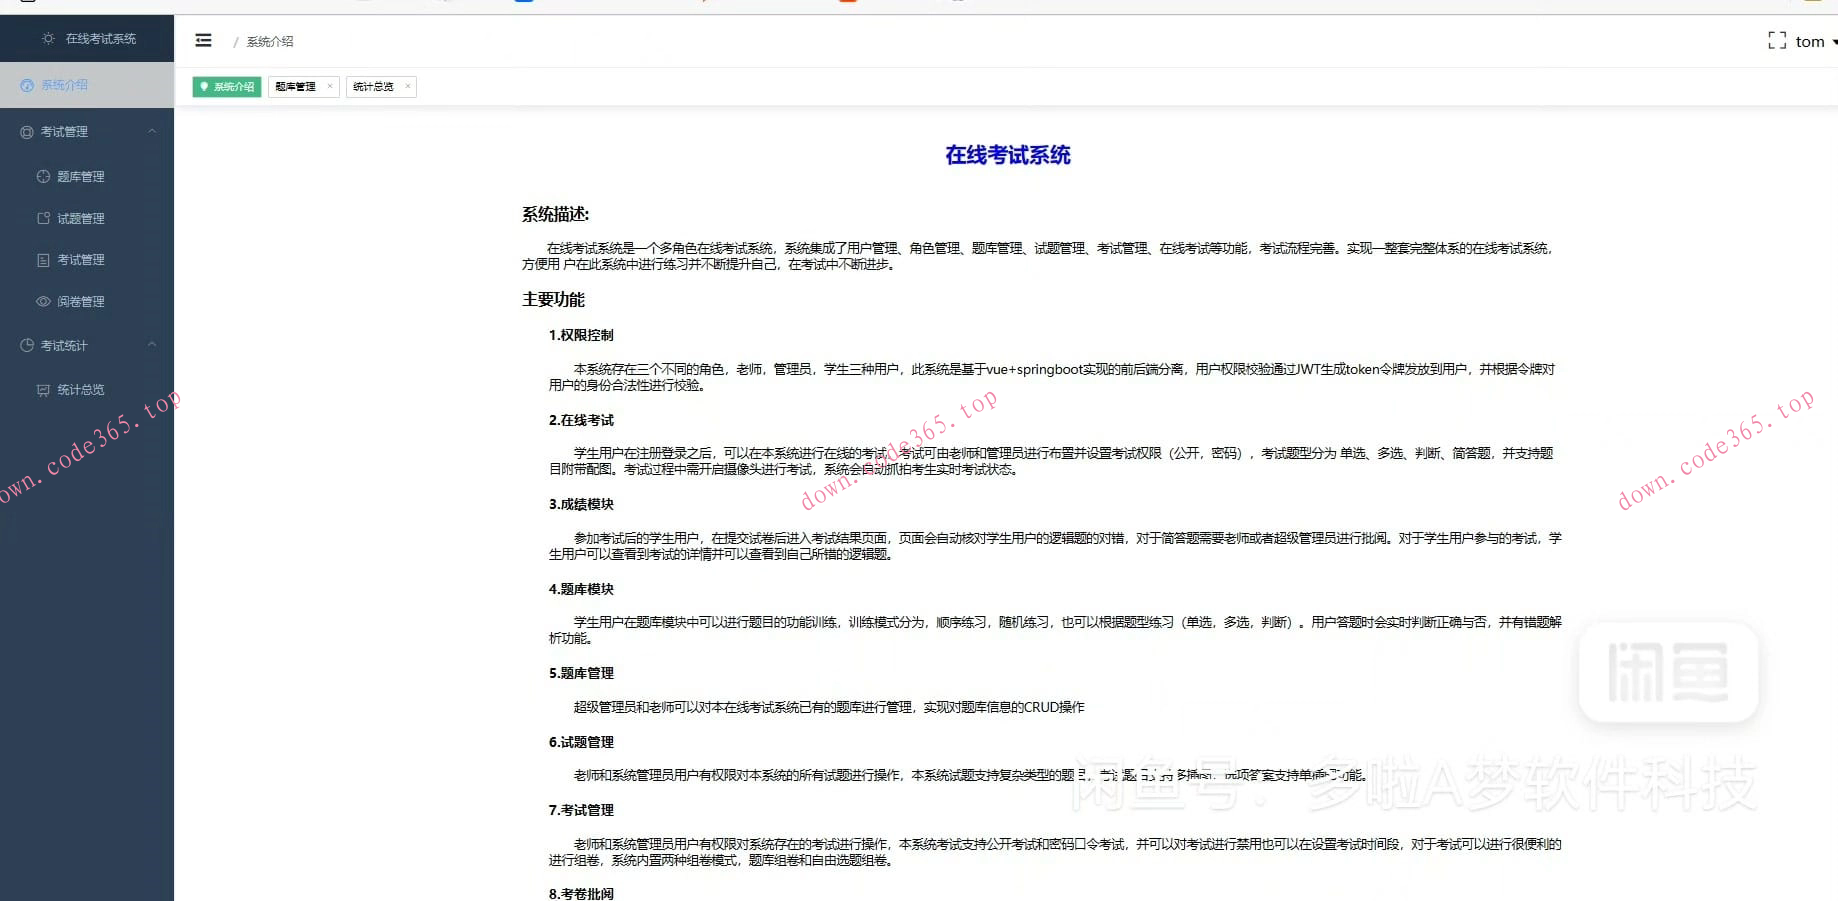Close the 题库管理 tab
The width and height of the screenshot is (1838, 901).
[x=331, y=87]
